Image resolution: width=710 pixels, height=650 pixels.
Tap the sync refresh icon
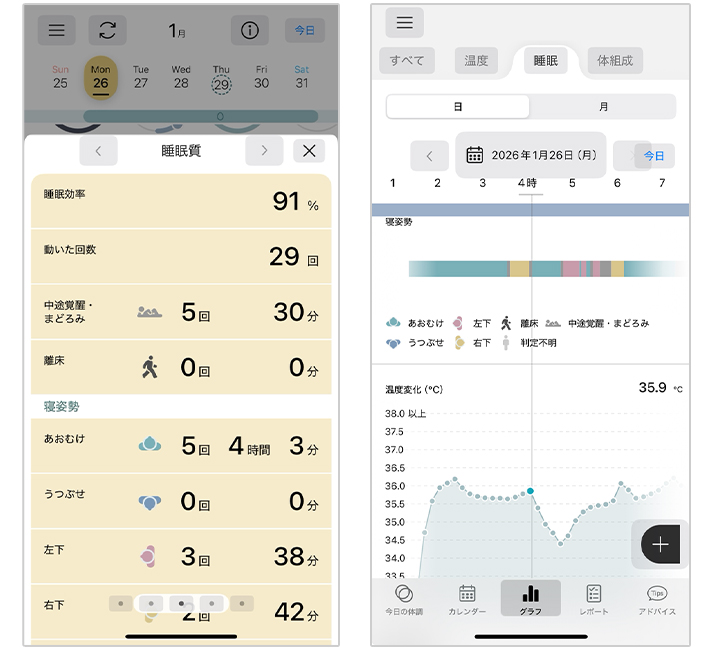(x=107, y=30)
